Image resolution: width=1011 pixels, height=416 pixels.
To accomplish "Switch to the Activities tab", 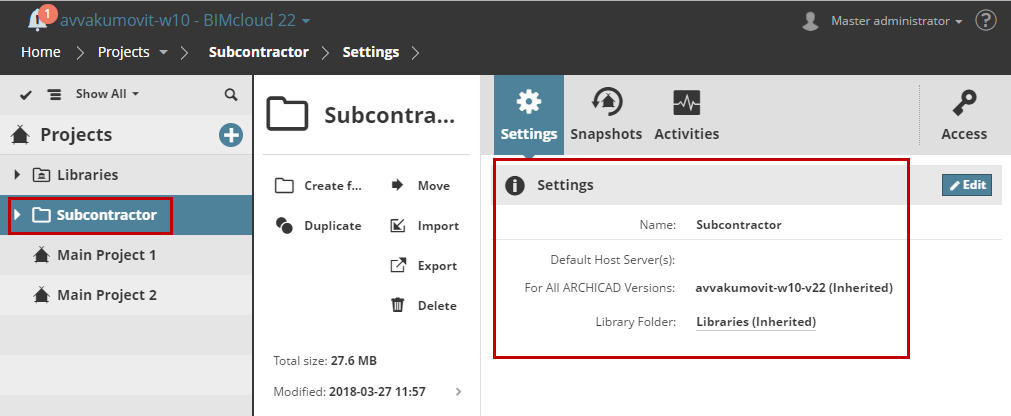I will [x=686, y=115].
